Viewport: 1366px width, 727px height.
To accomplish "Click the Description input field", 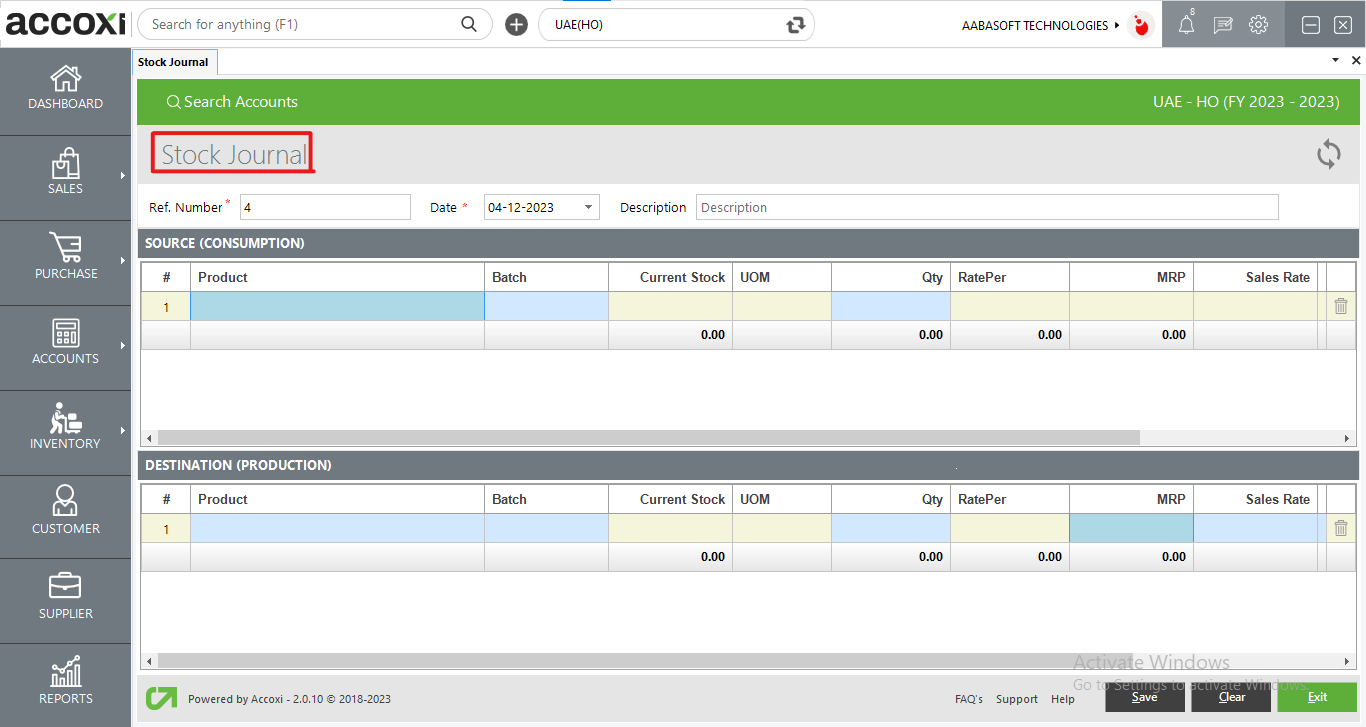I will coord(986,208).
